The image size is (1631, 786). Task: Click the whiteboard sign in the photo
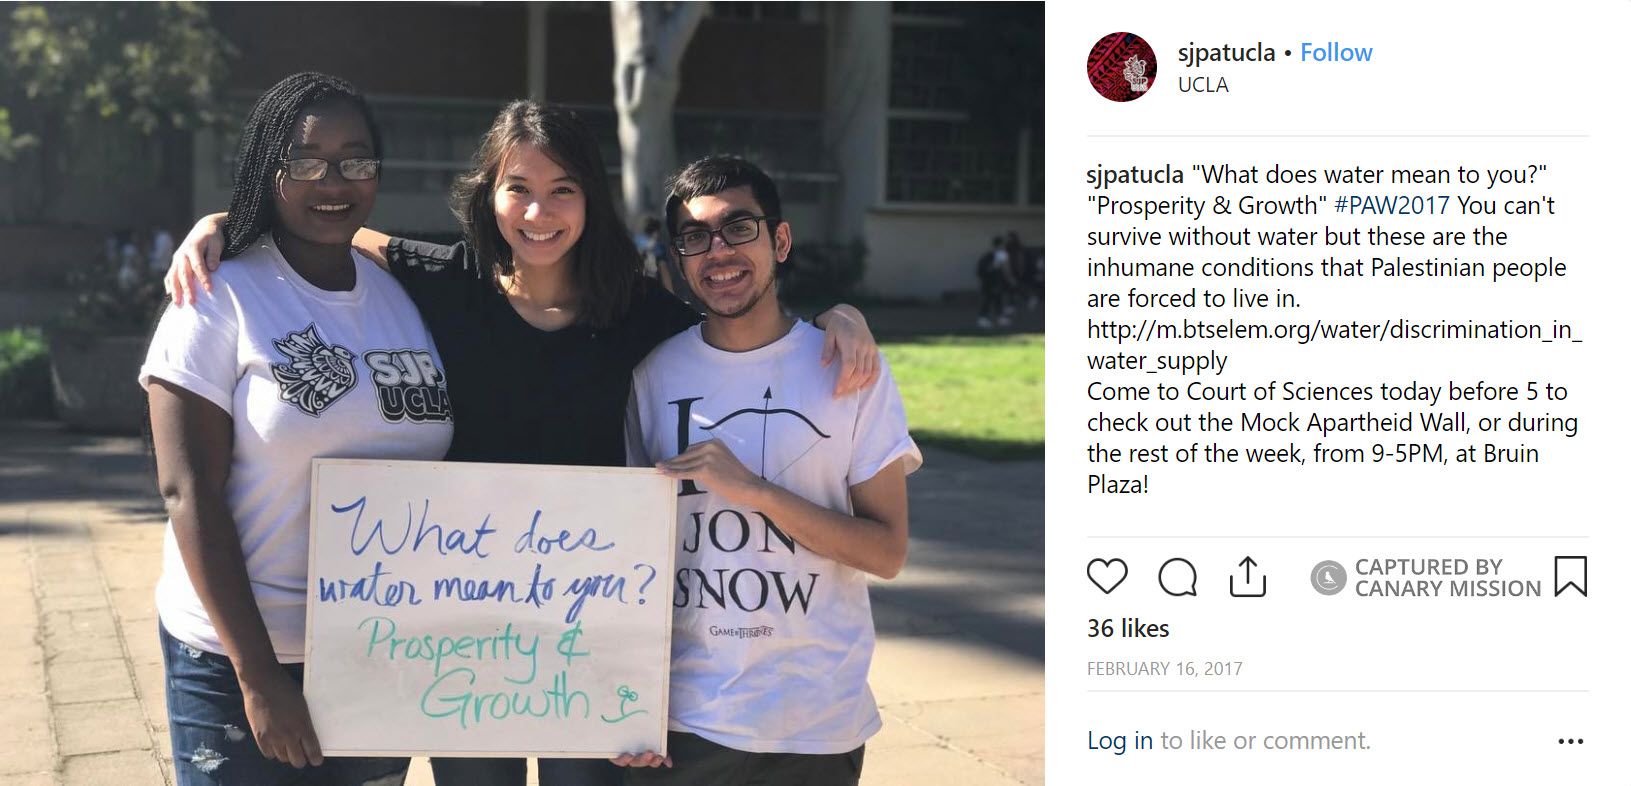click(x=491, y=608)
